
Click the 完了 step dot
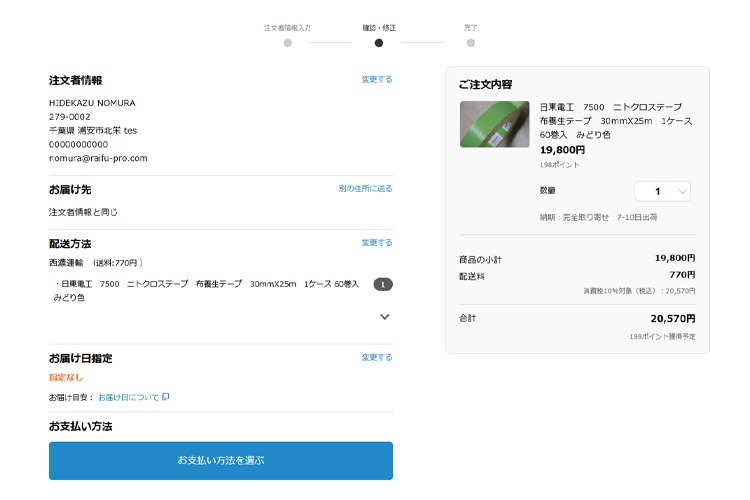(x=471, y=43)
